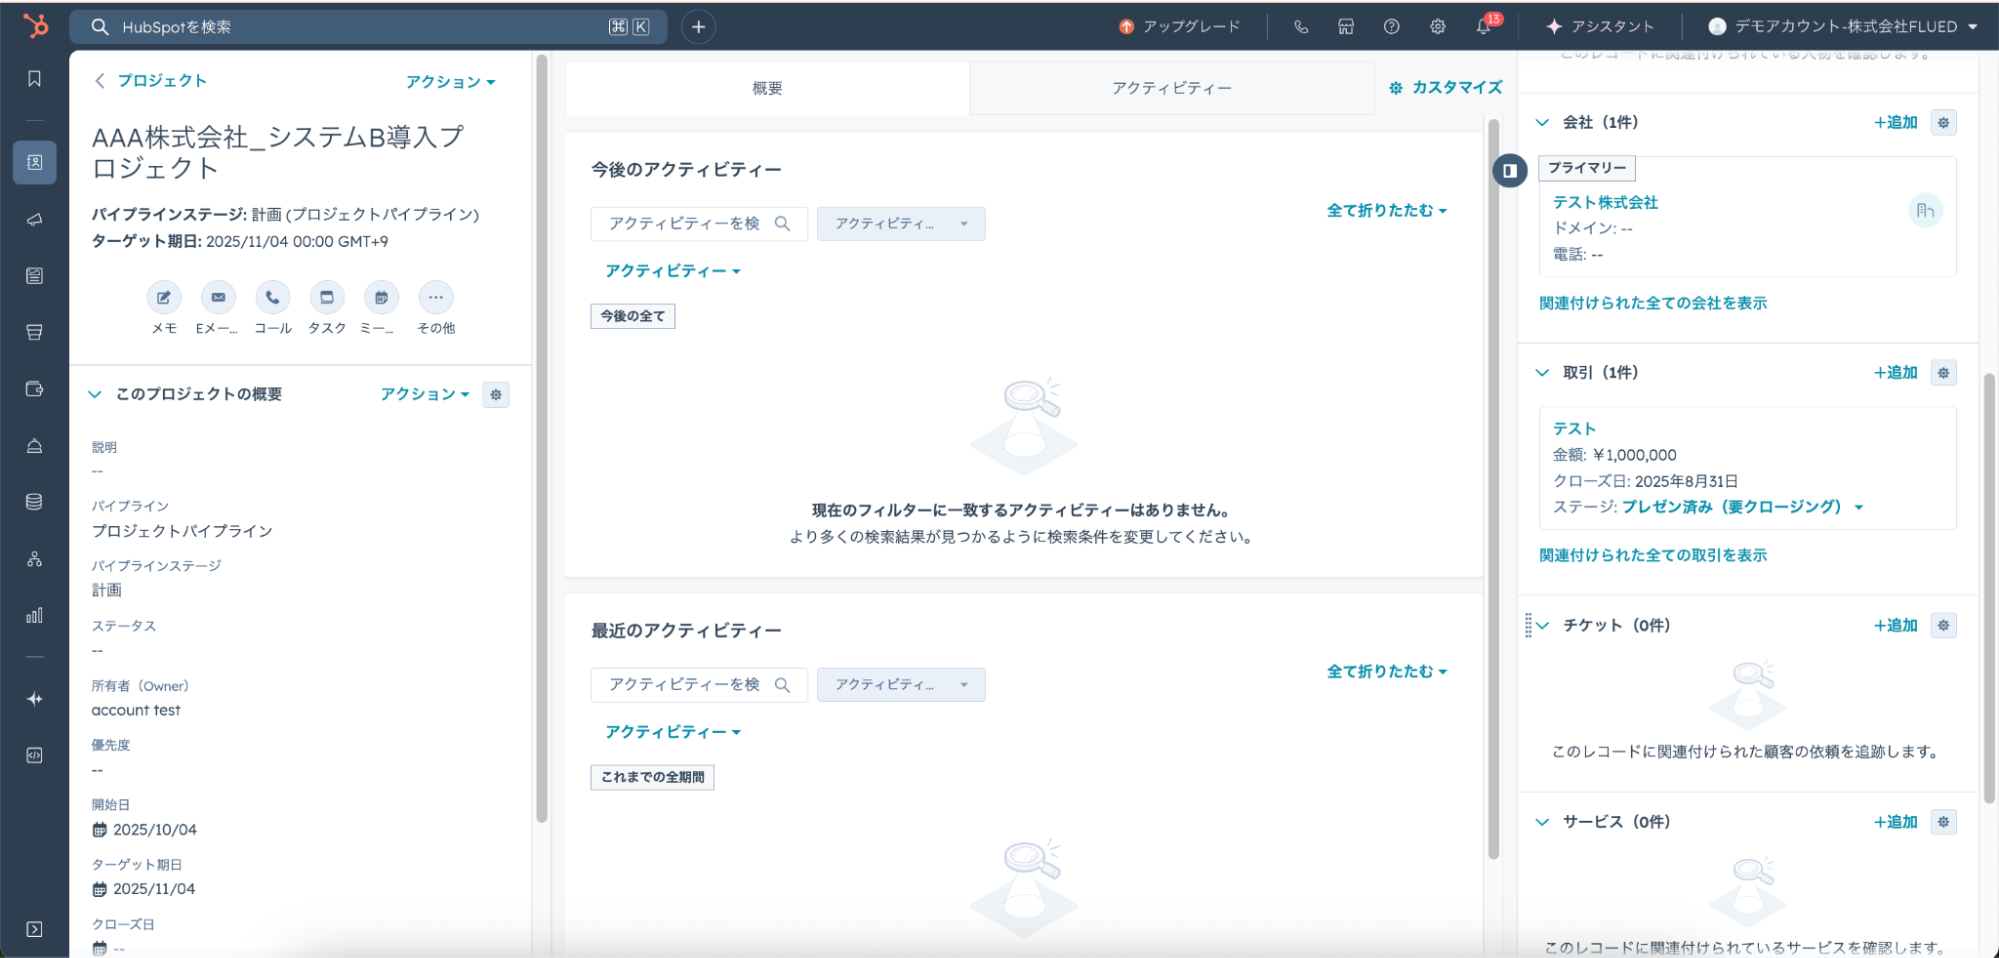Switch to the アクティビティー tab
The width and height of the screenshot is (1999, 958).
(x=1171, y=88)
